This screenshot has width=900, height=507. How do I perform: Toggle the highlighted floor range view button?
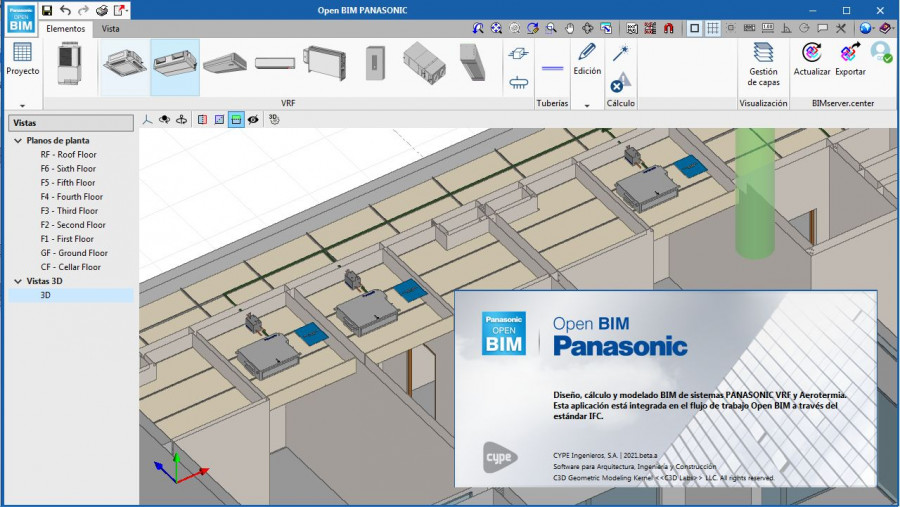pos(236,119)
